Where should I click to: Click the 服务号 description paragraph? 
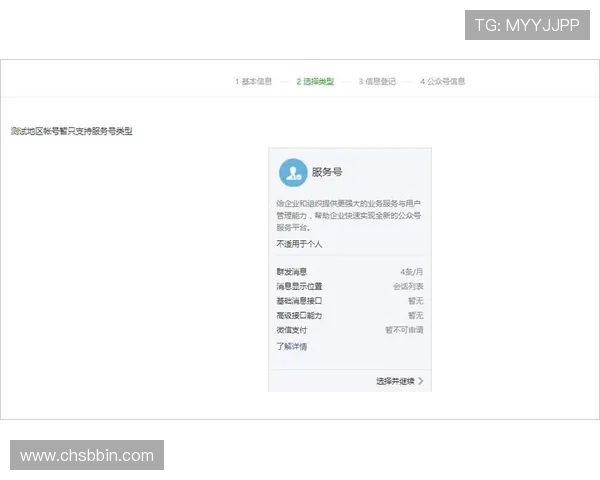click(x=349, y=215)
